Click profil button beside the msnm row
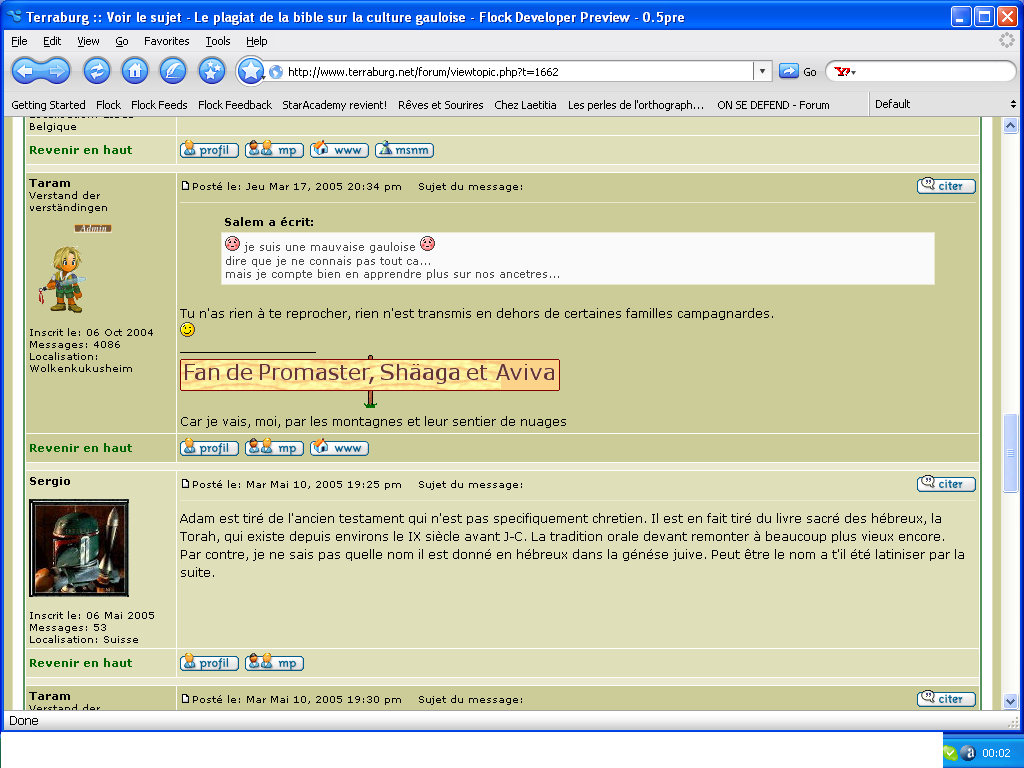 click(x=209, y=150)
